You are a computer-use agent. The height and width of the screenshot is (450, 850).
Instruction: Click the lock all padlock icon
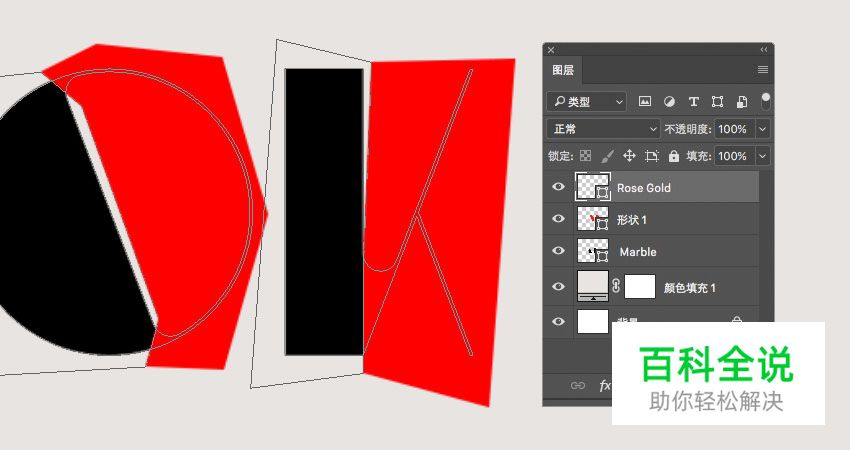coord(674,156)
